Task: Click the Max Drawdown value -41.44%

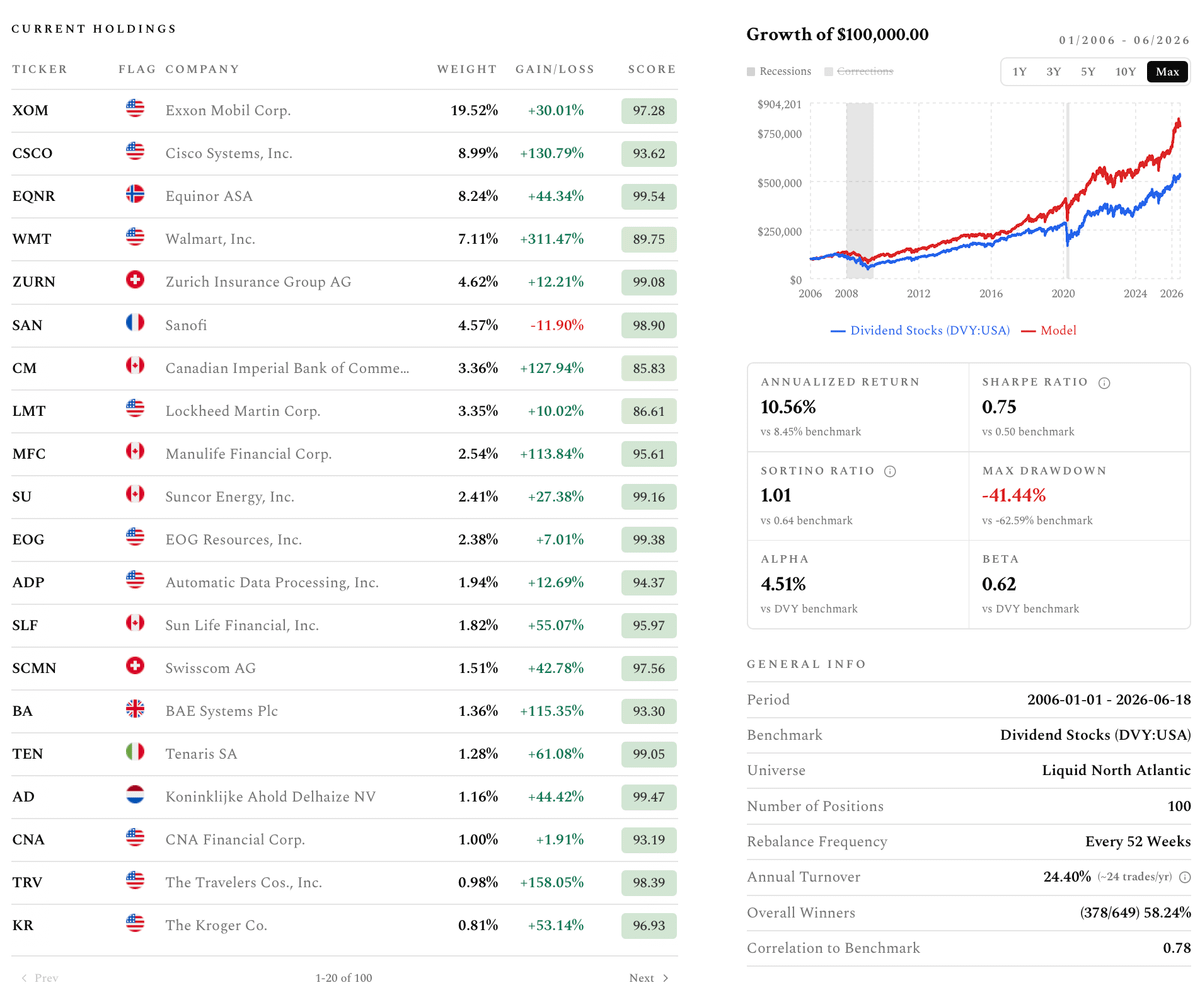Action: point(1014,495)
